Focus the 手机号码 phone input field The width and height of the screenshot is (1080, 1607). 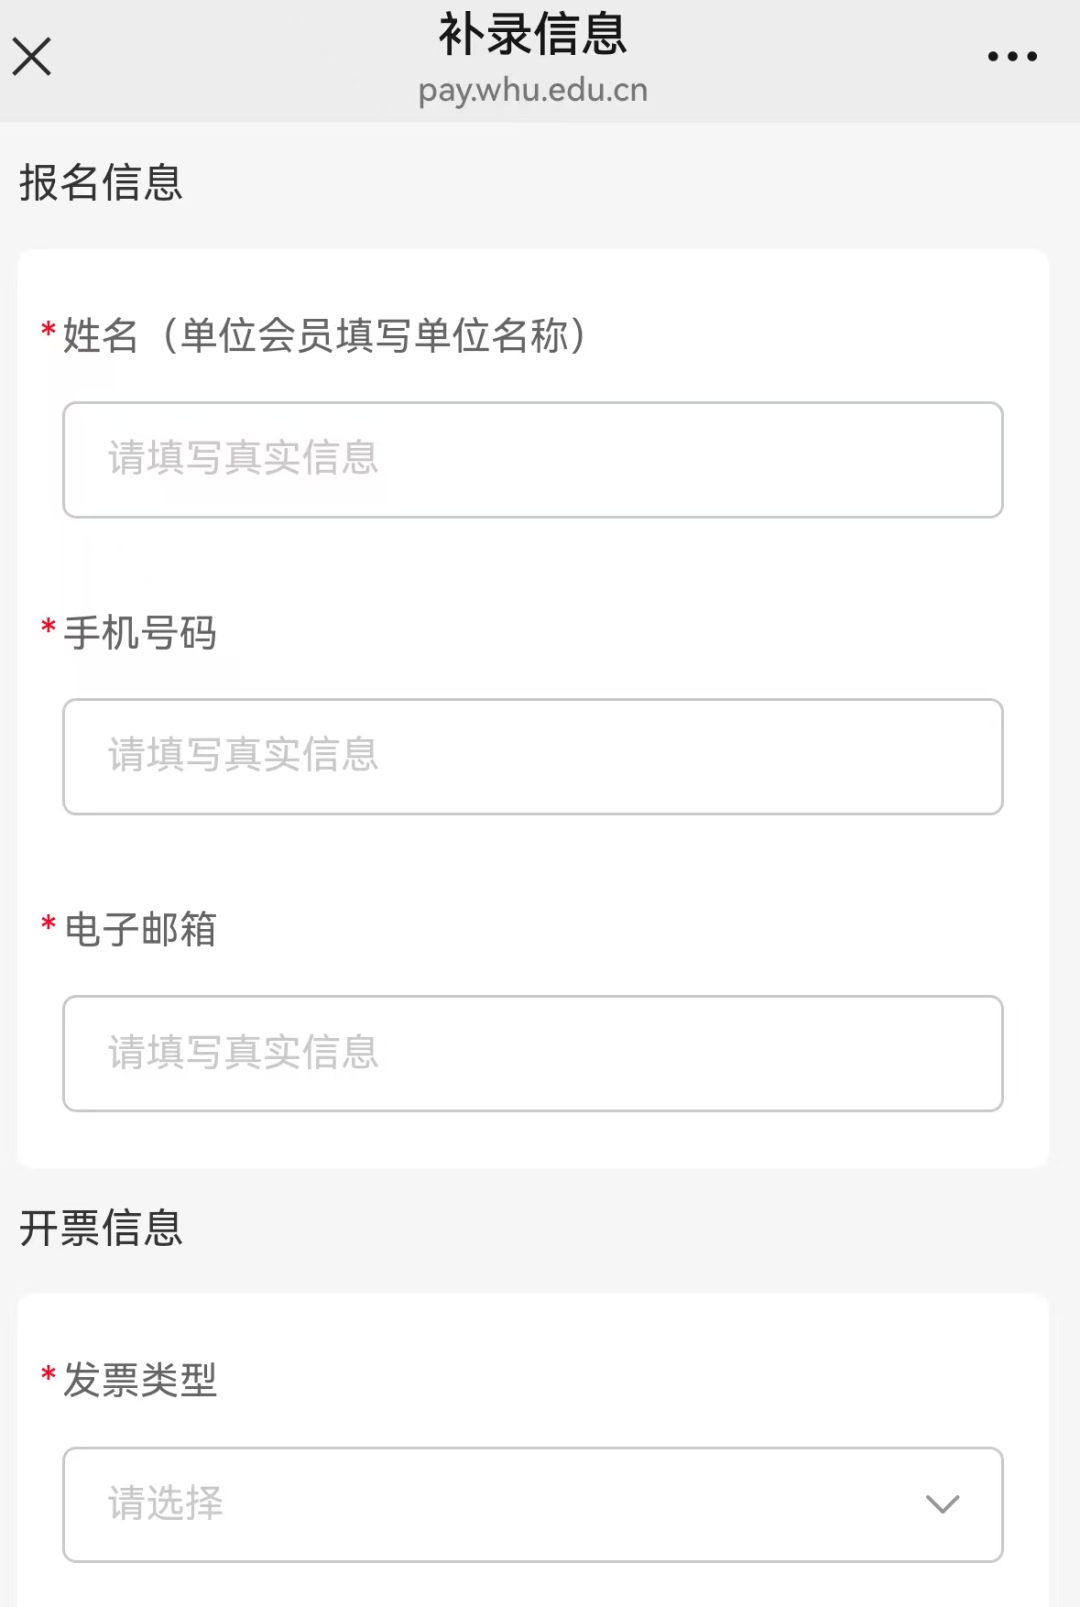pos(532,757)
